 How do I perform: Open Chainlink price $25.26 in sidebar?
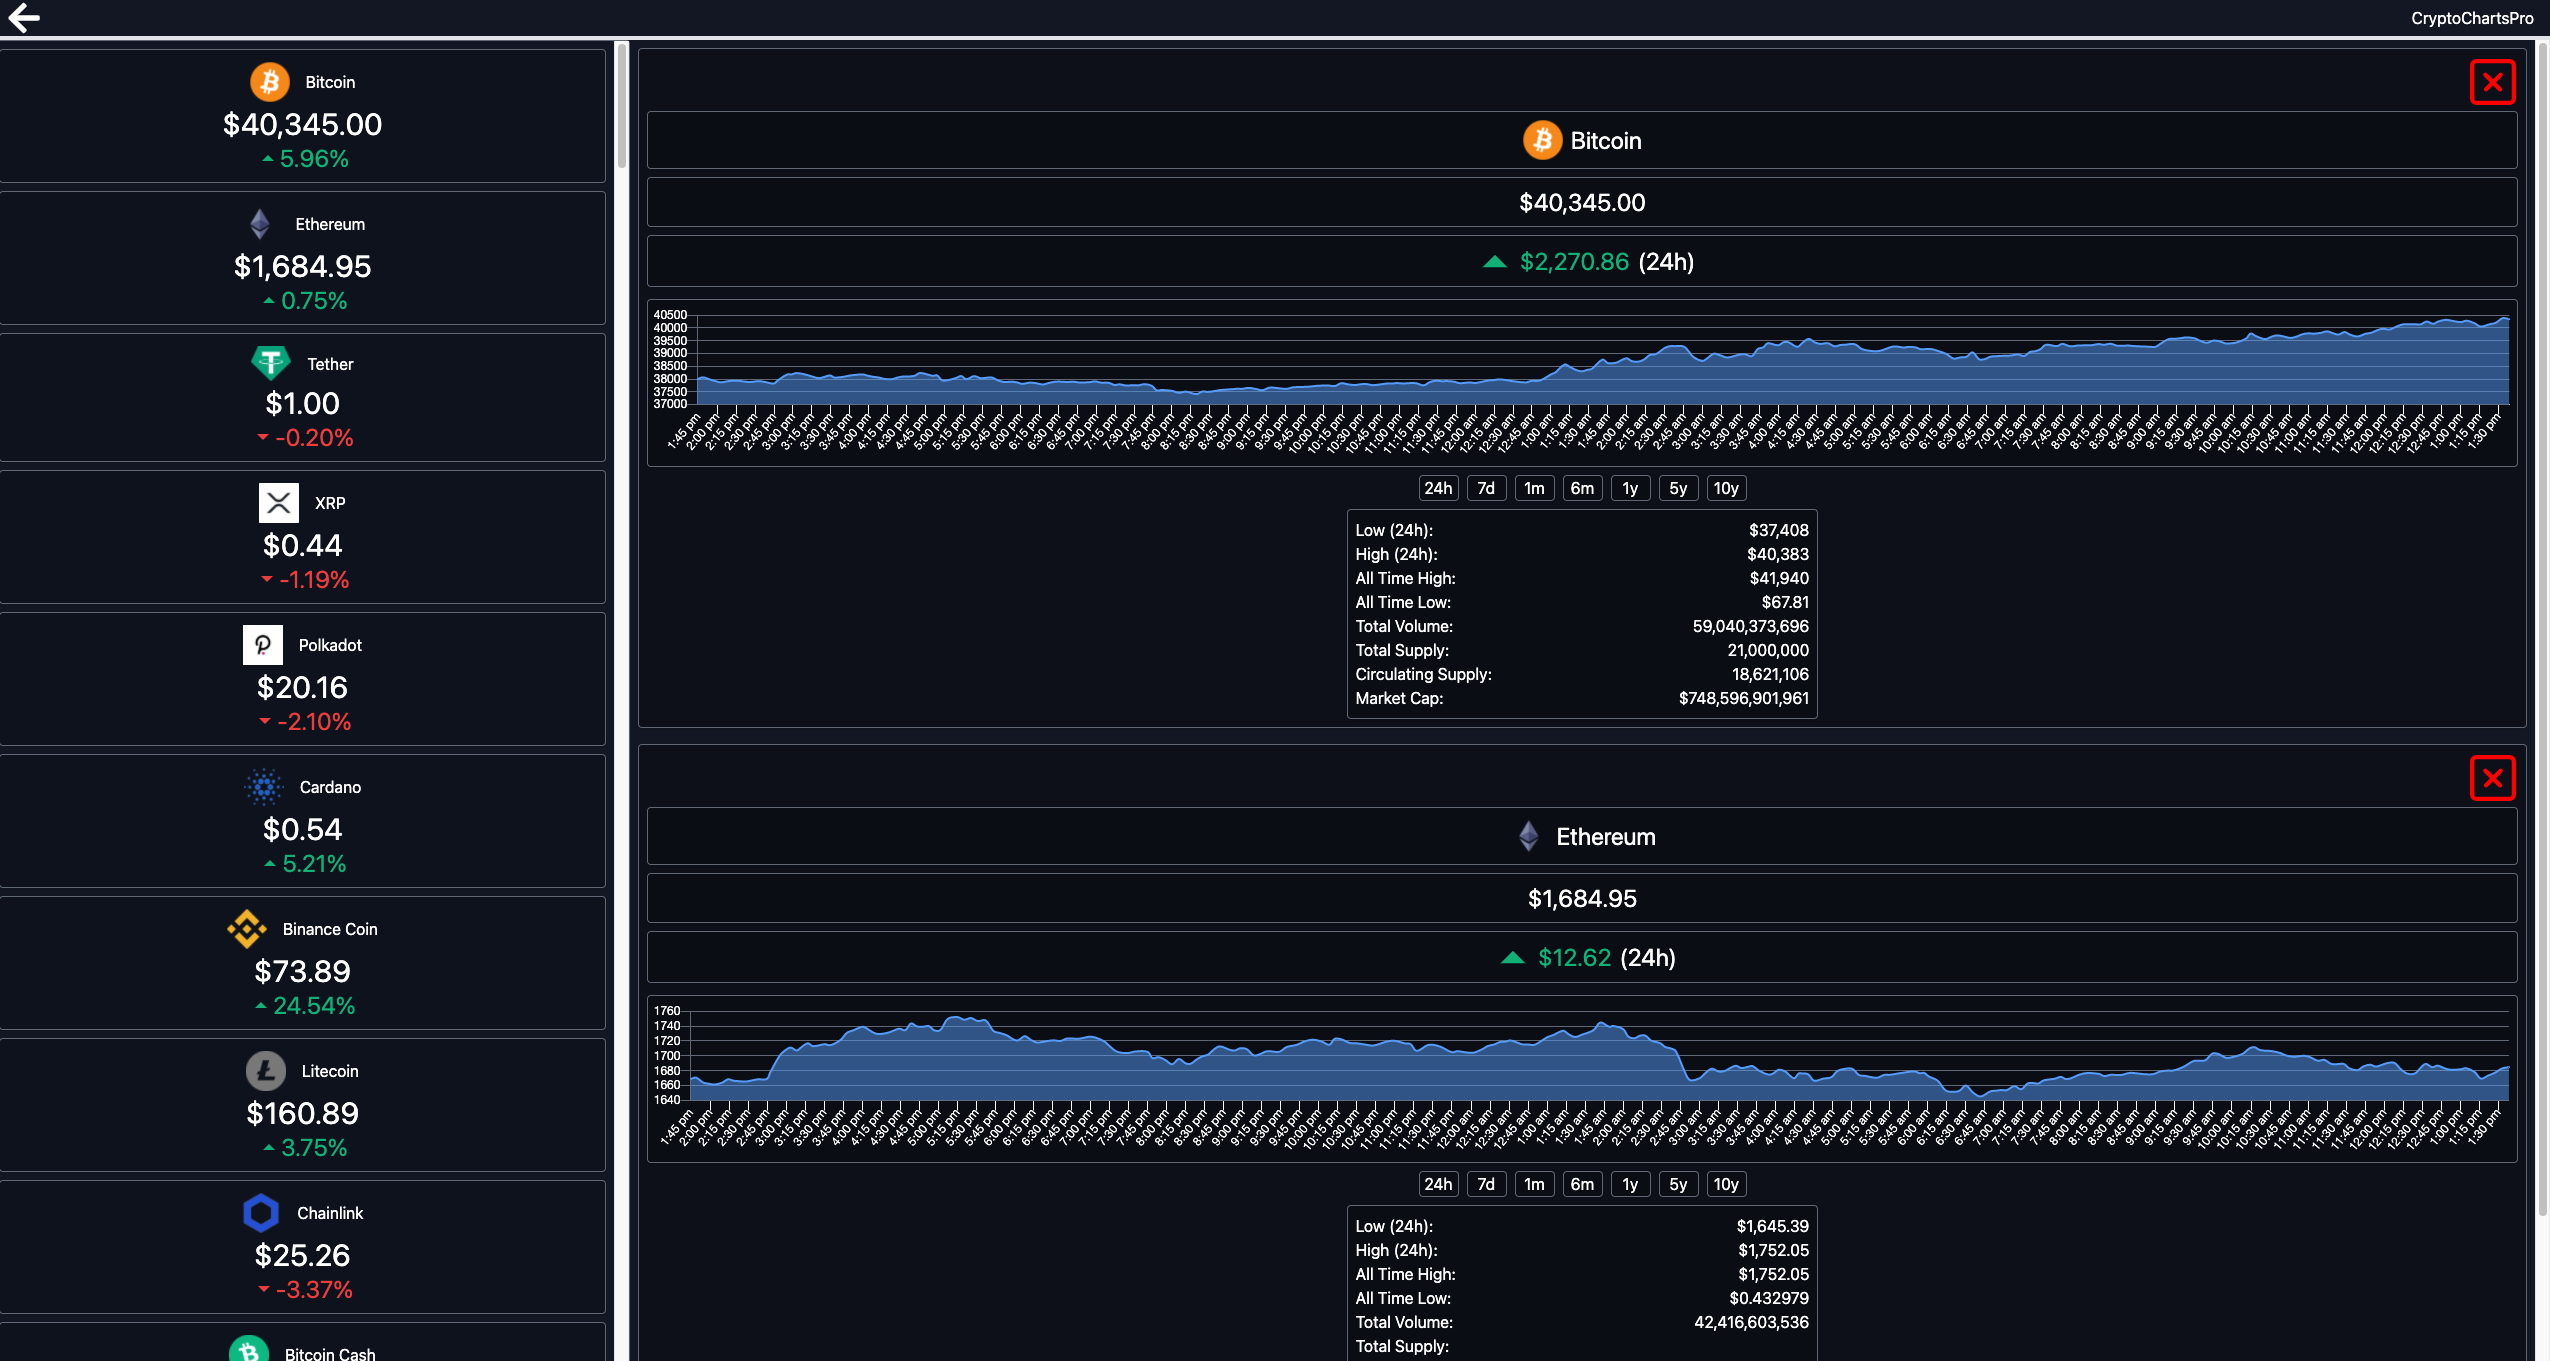302,1255
